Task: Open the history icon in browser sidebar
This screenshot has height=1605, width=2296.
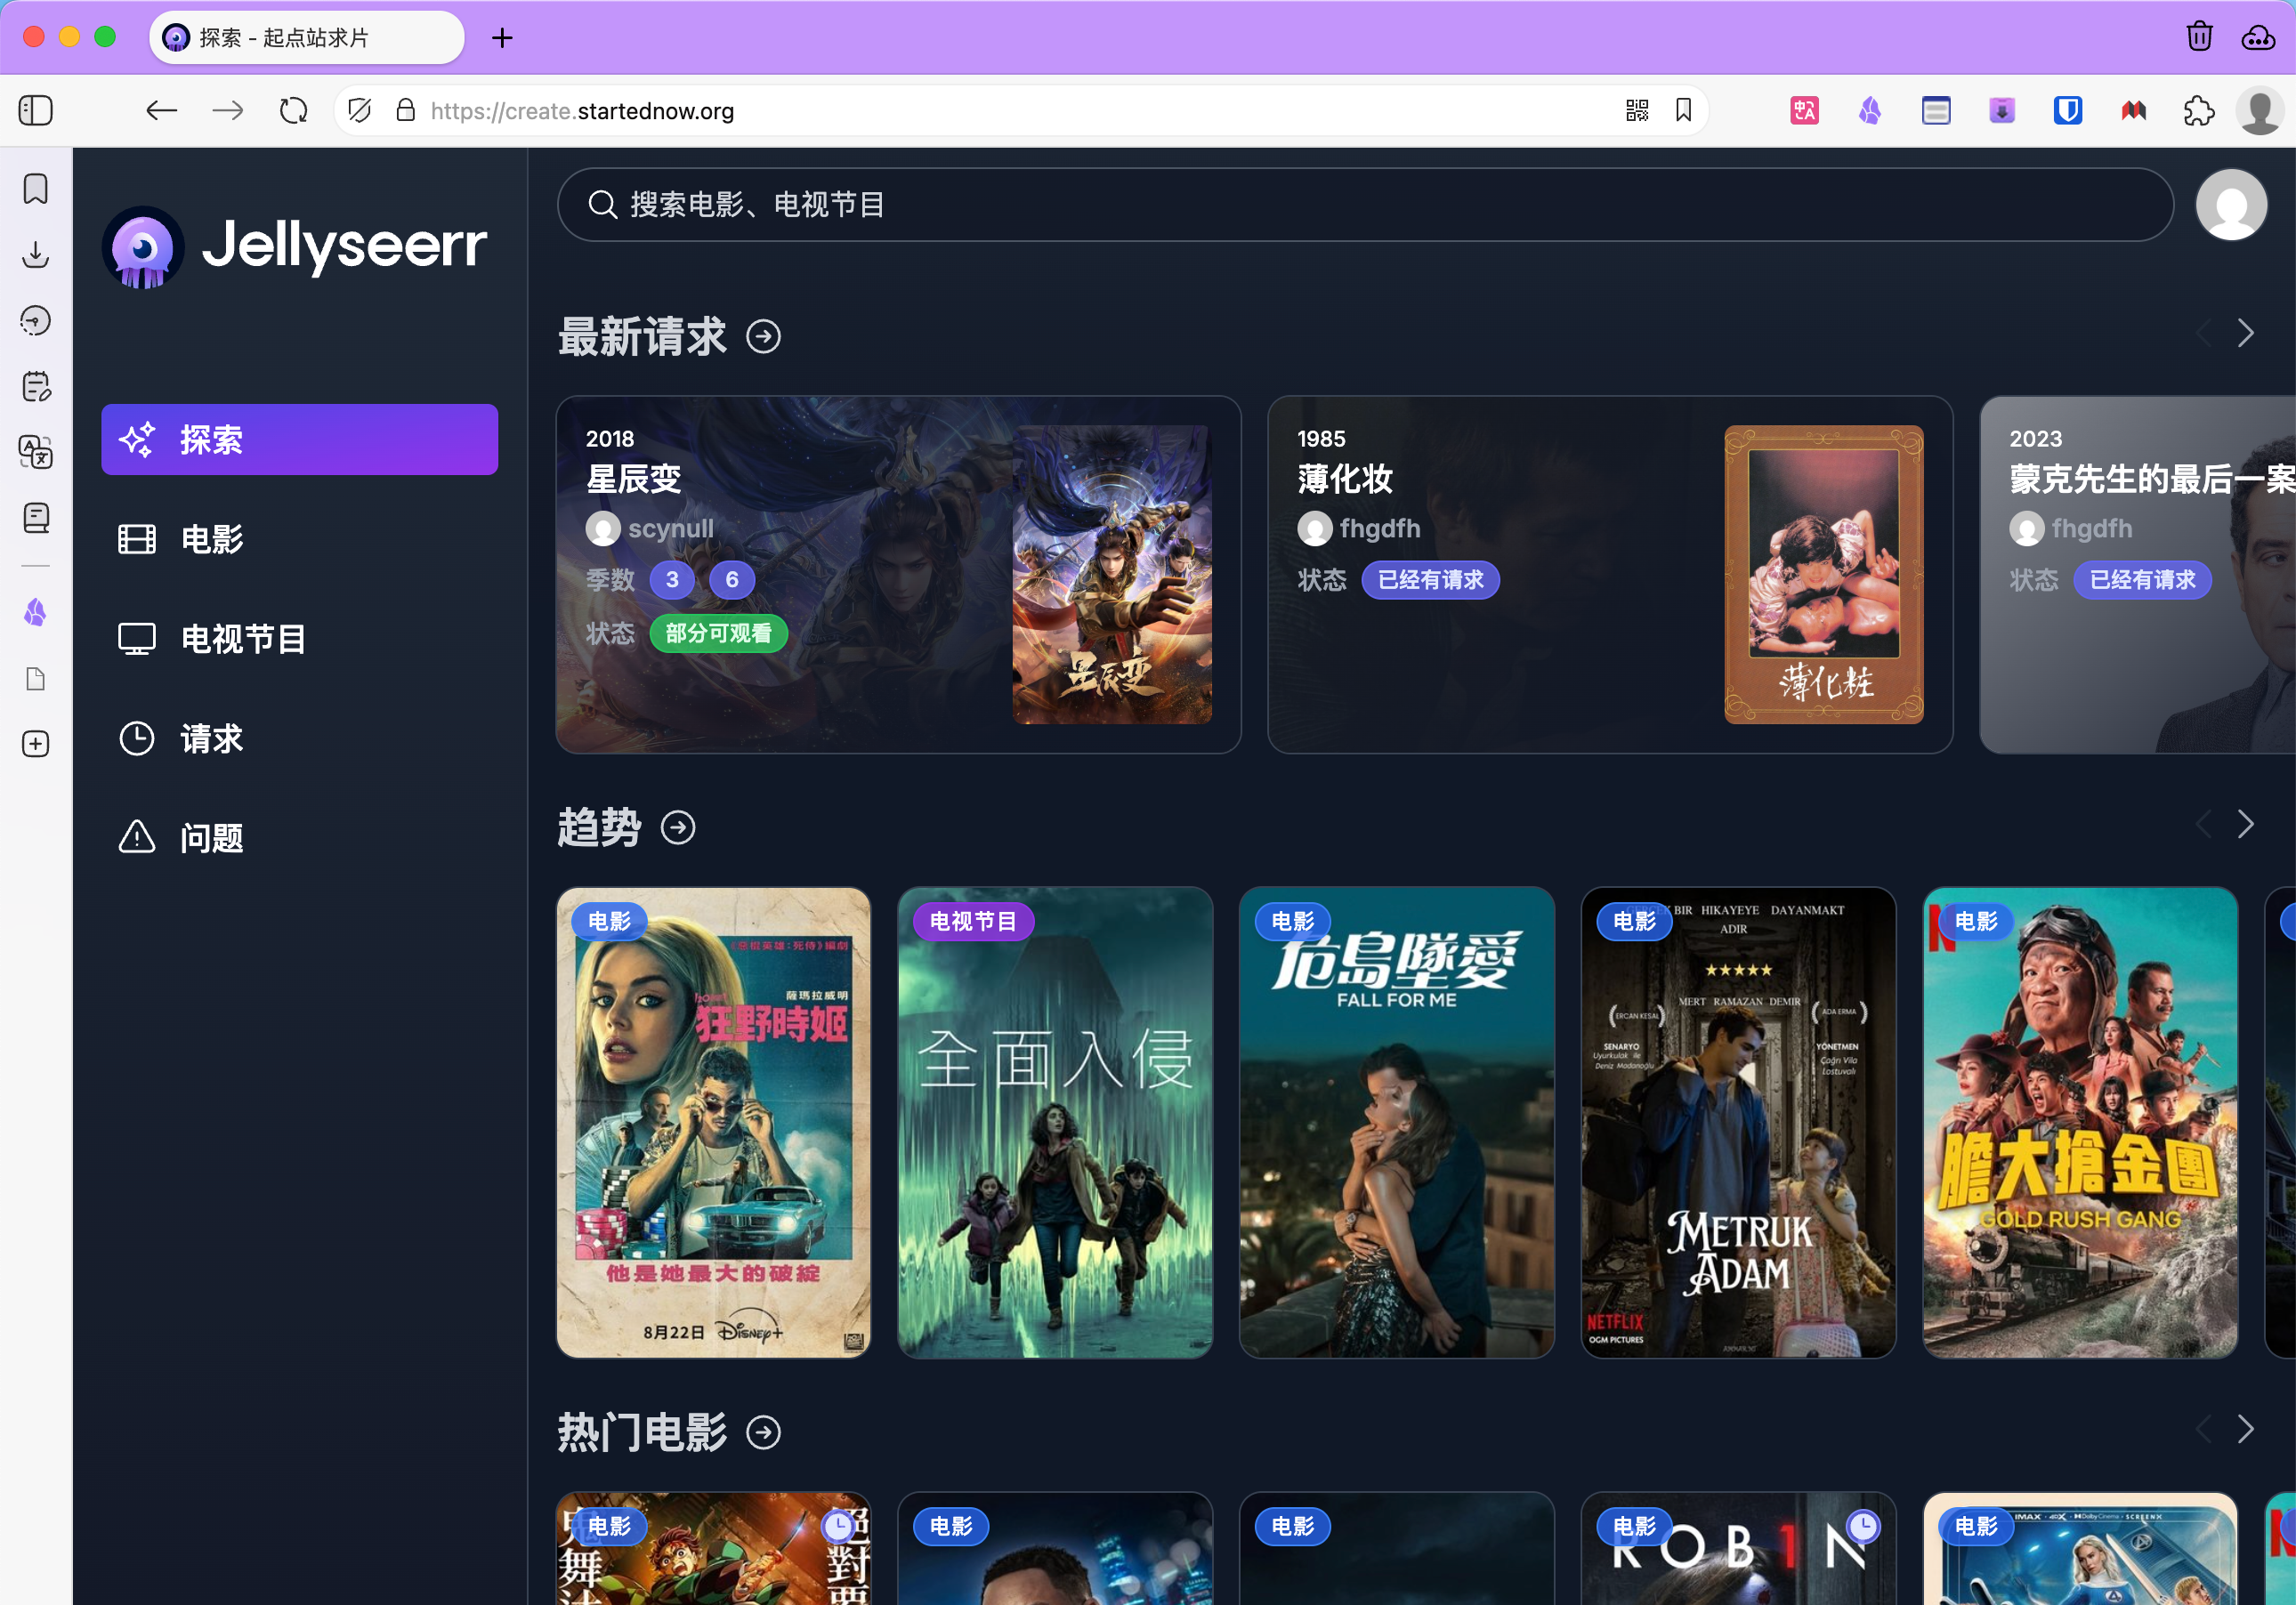Action: (36, 321)
